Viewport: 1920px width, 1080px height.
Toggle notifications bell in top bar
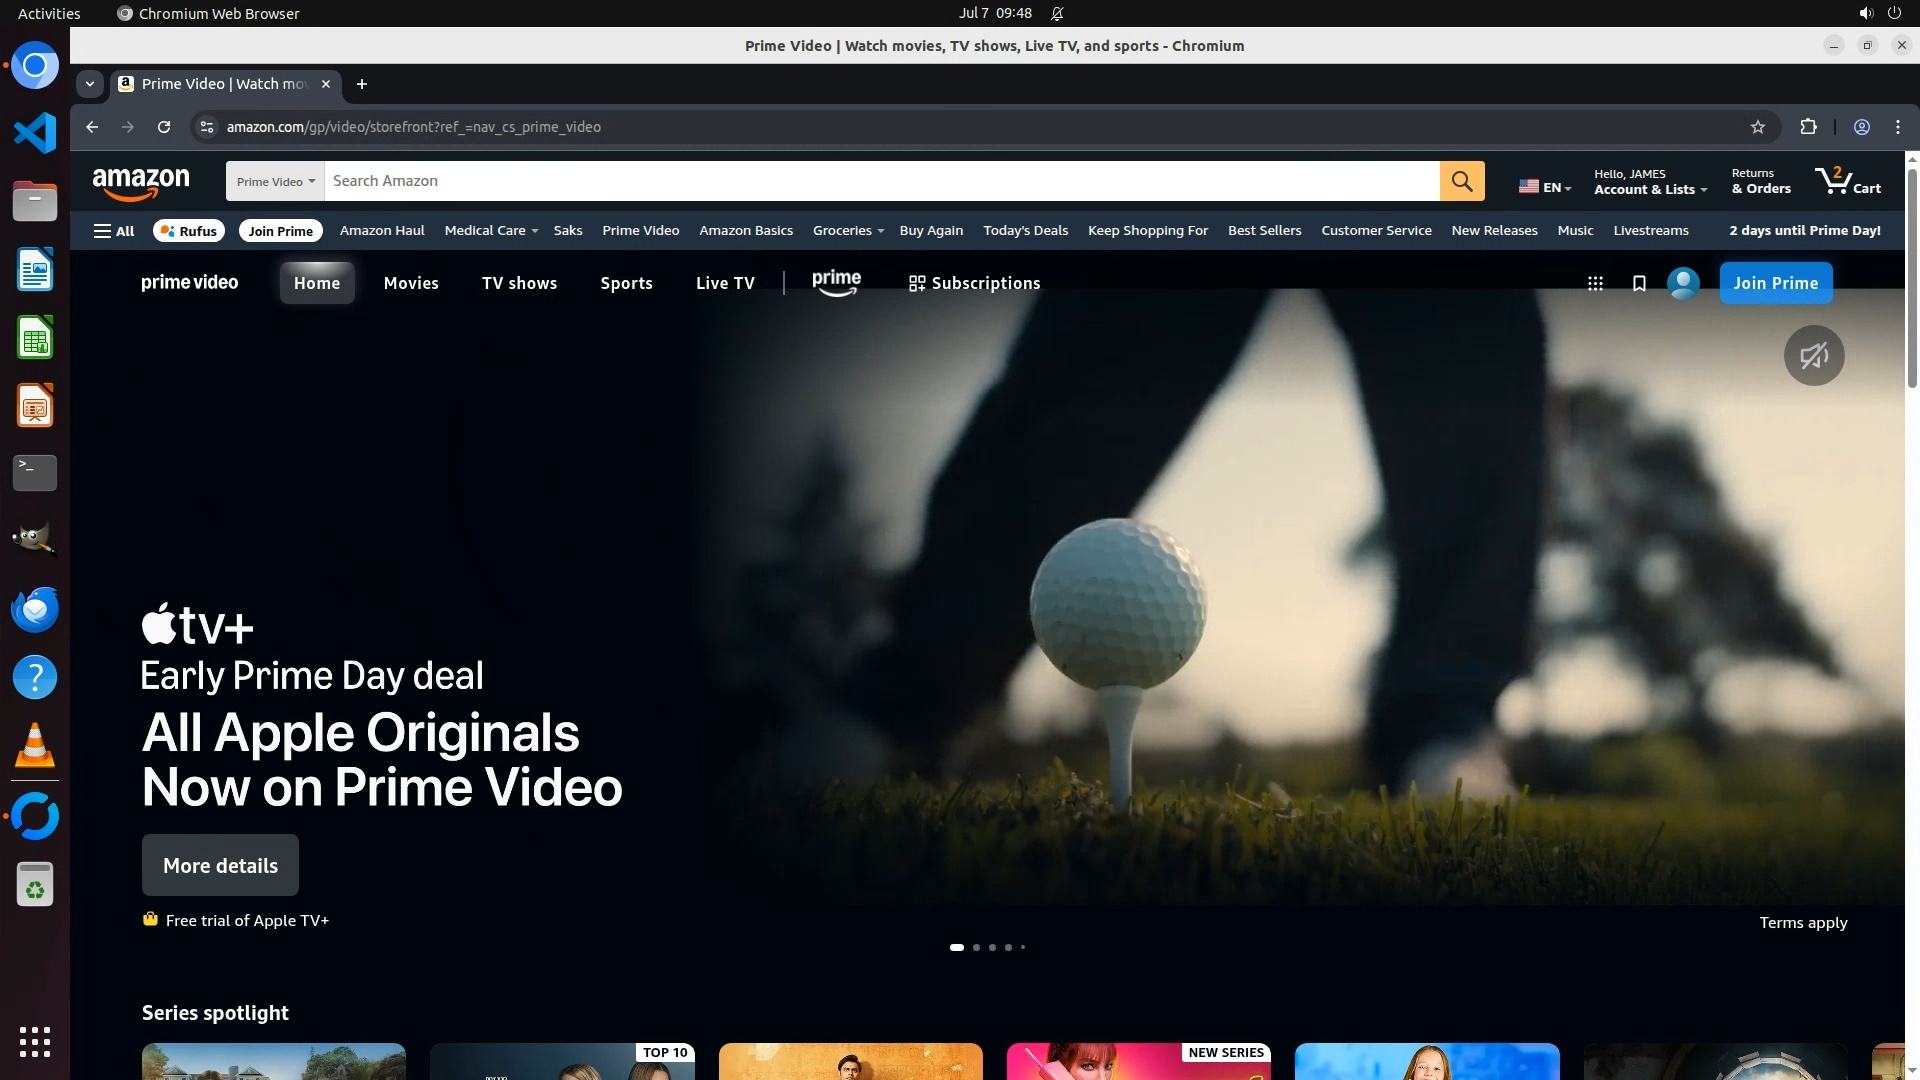pyautogui.click(x=1057, y=13)
